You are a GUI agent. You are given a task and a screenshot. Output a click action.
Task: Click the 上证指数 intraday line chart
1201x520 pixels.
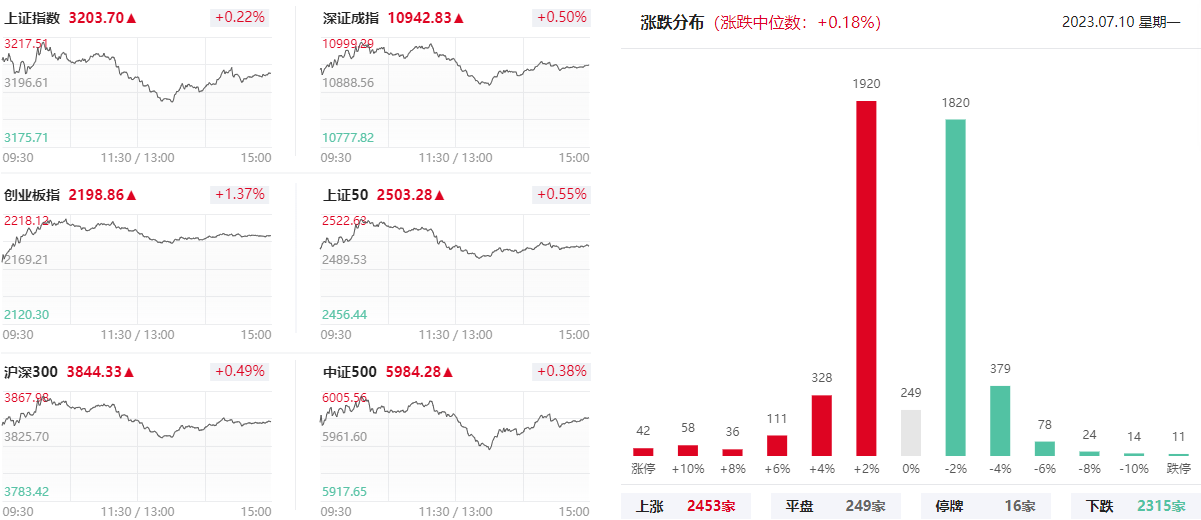coord(137,92)
